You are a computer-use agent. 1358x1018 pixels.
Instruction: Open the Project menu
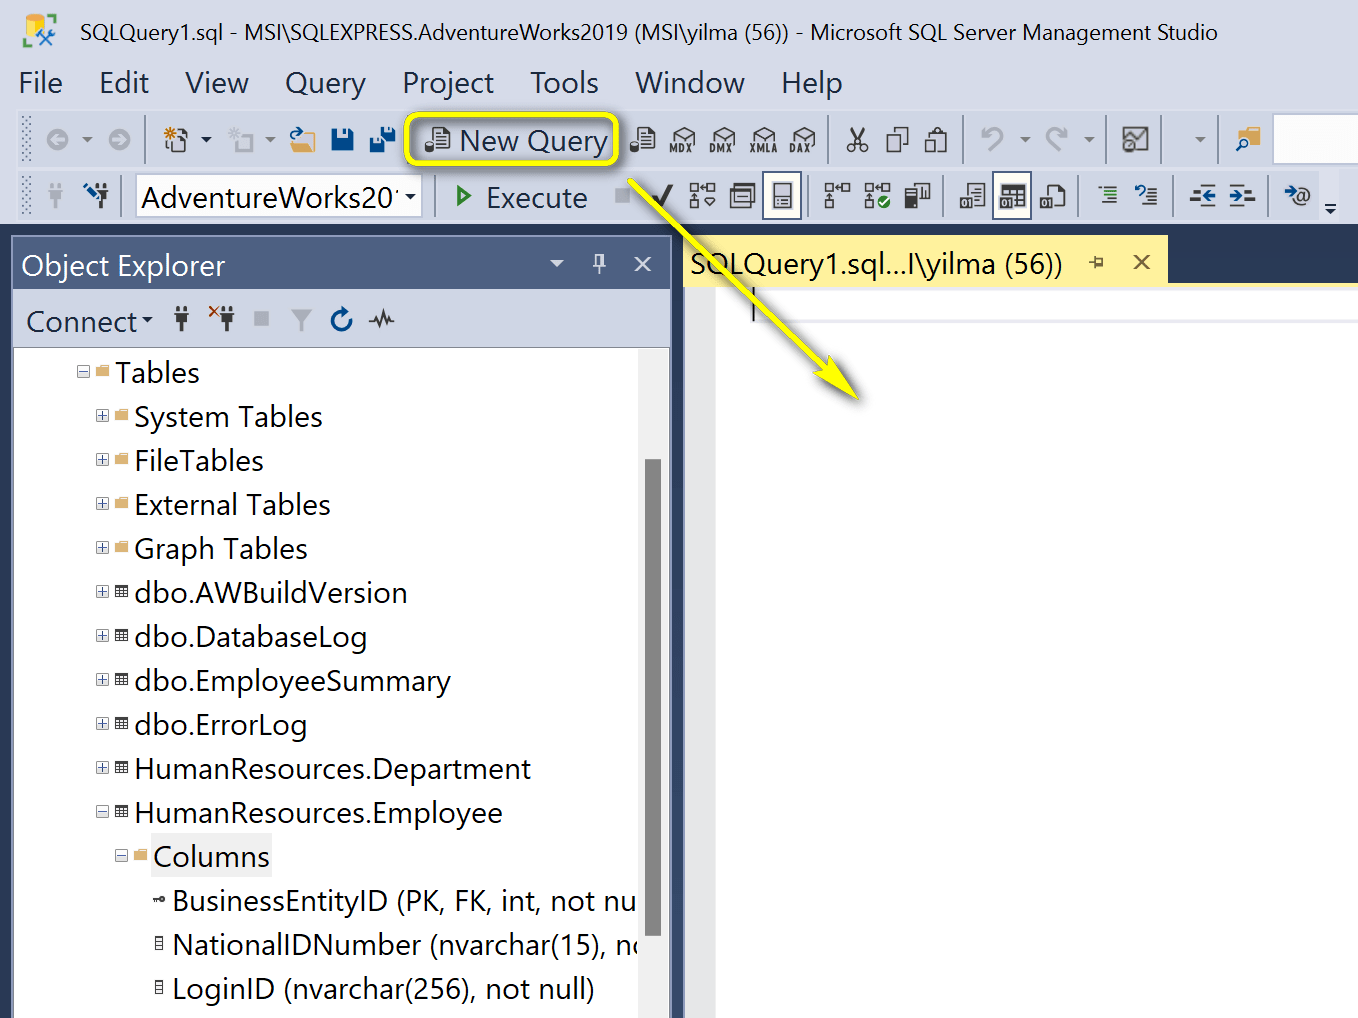[448, 83]
